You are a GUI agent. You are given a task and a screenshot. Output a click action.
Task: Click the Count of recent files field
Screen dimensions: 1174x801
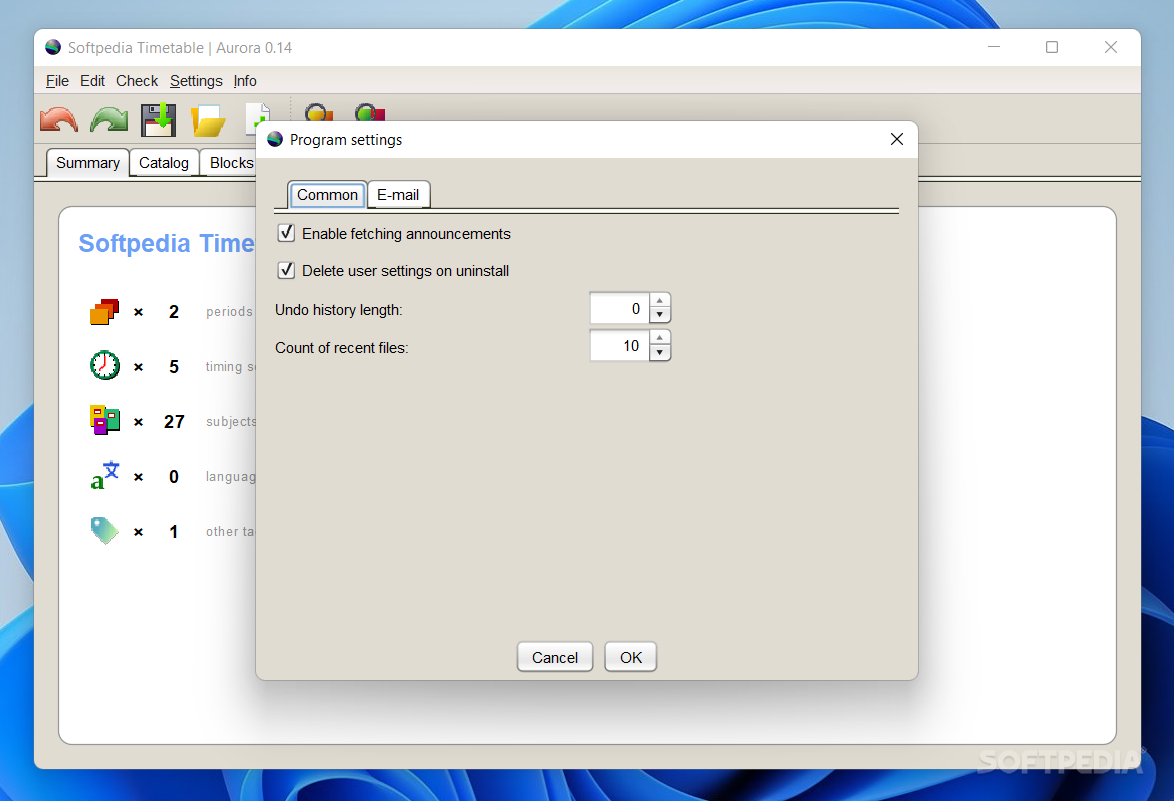click(620, 346)
